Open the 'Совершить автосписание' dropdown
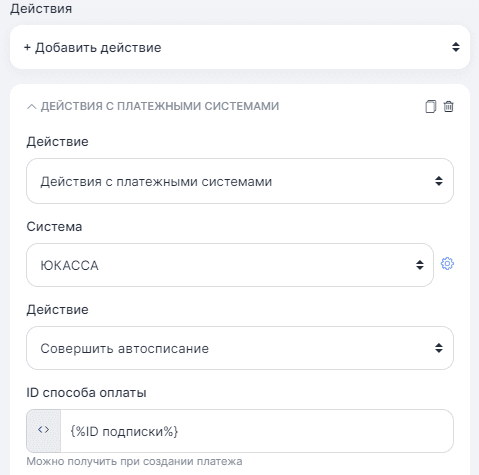This screenshot has width=479, height=475. (240, 348)
